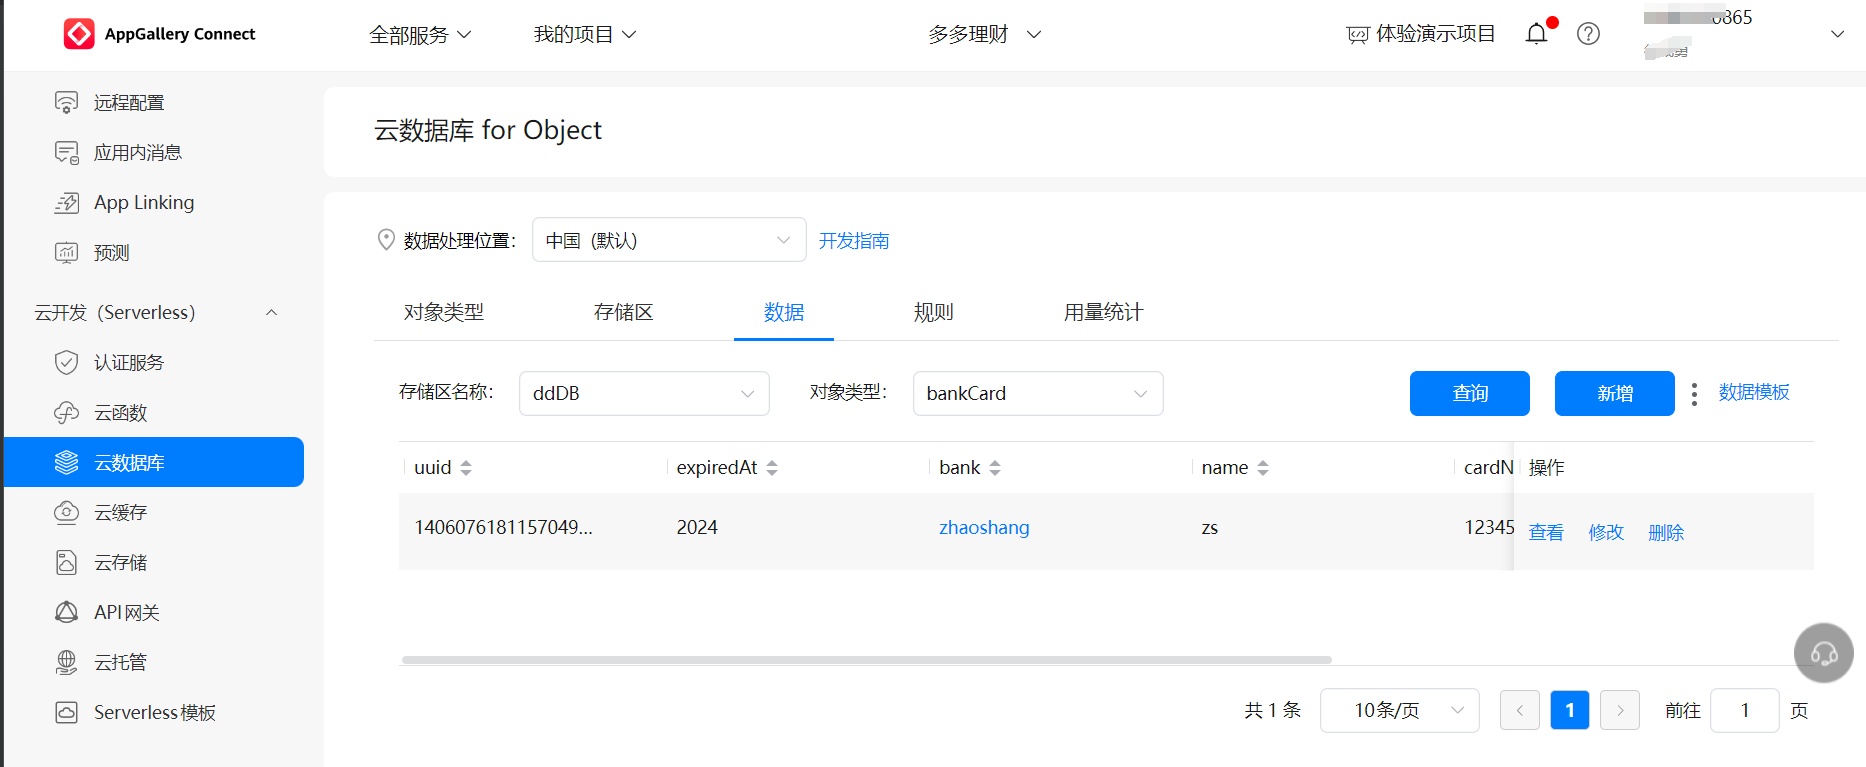Click the zhaoshang bank link
The height and width of the screenshot is (767, 1866).
(x=984, y=527)
